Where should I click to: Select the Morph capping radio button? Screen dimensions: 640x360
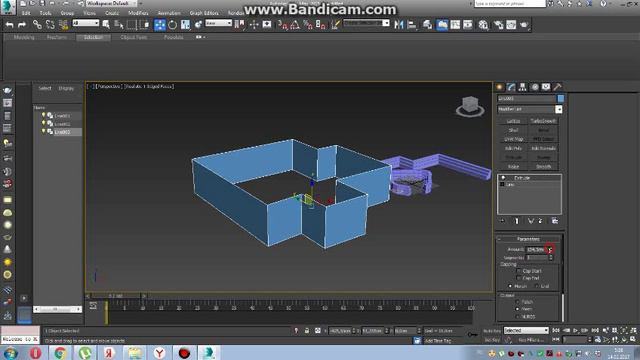pyautogui.click(x=510, y=286)
